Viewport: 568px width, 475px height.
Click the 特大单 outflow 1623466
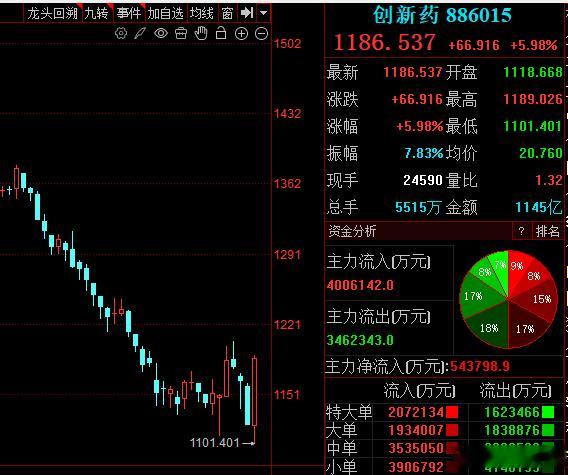pos(512,412)
